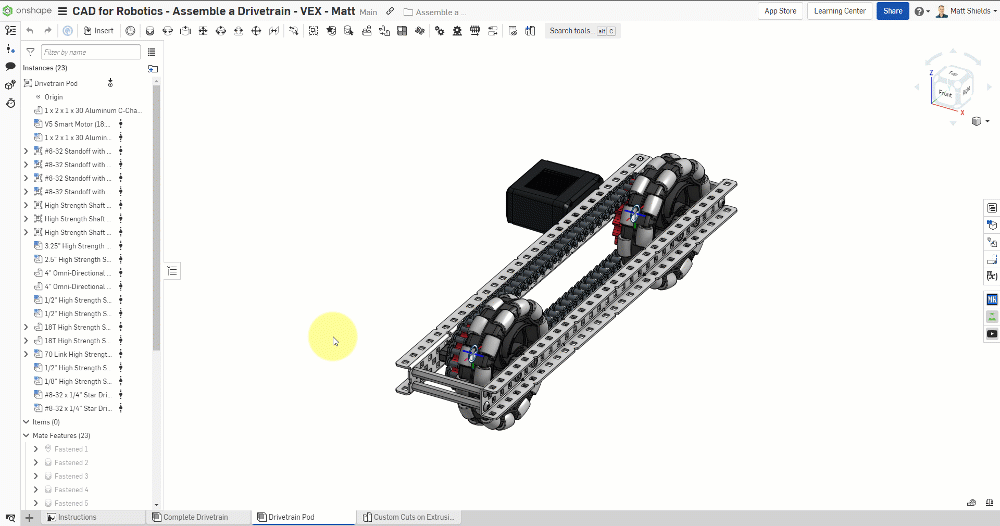
Task: Select the Revolute mate tool icon
Action: click(168, 31)
